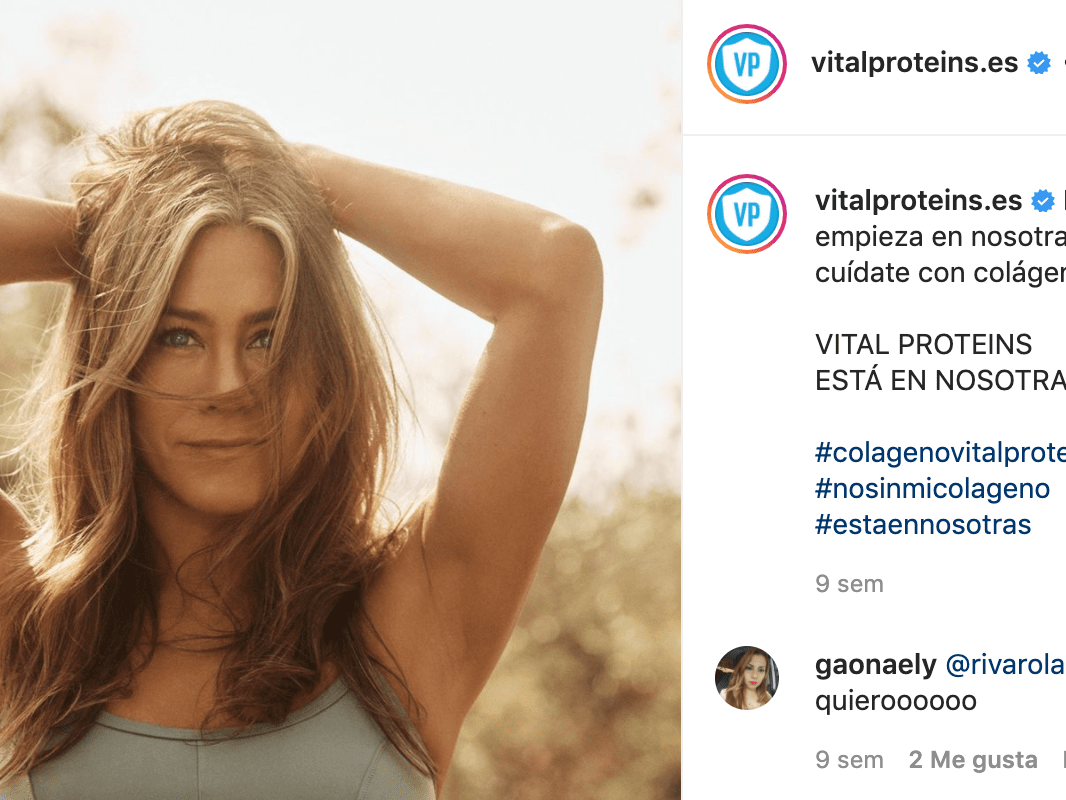This screenshot has height=800, width=1066.
Task: Click the caption's 9 sem timestamp
Action: point(849,584)
